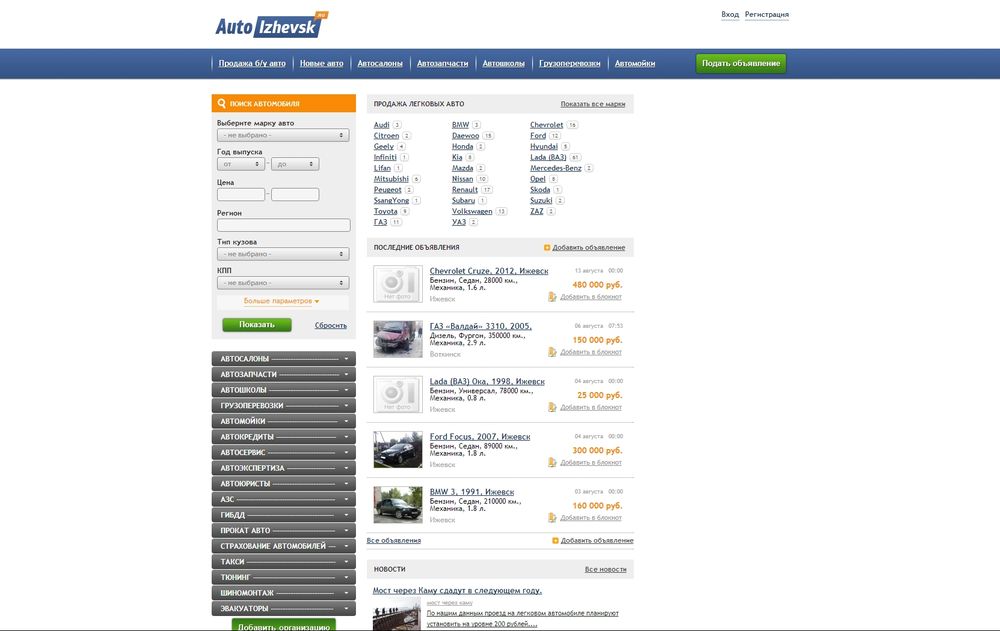Open Chevrolet Cruze, 2012 listing title
Screen dimensions: 1000x631
coord(489,271)
